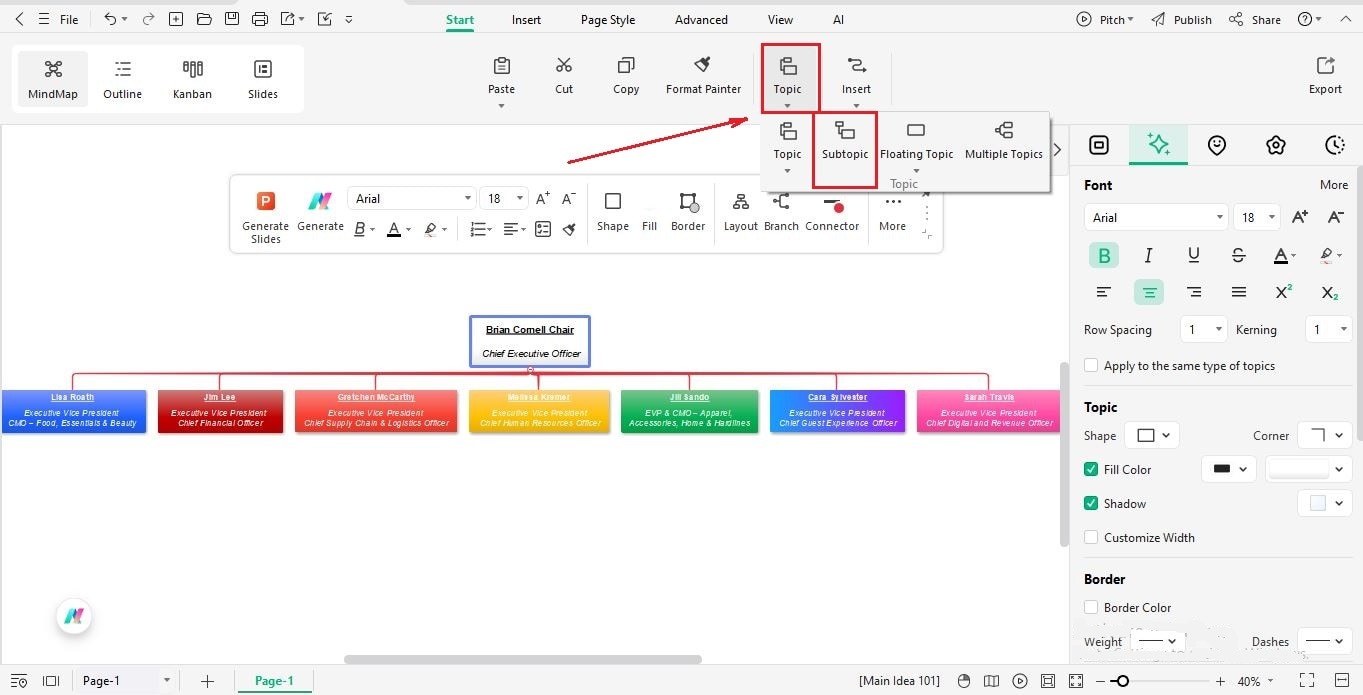Toggle center alignment in right panel
Screen dimensions: 1363x695
1149,292
